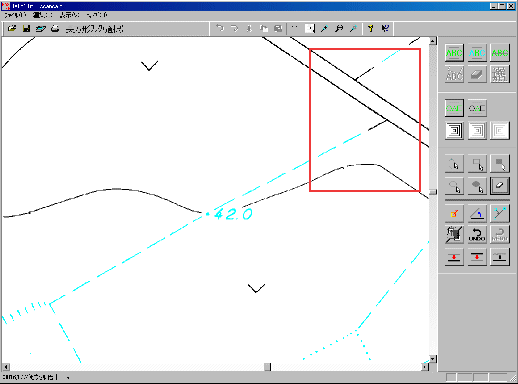
Task: Click the vertical scrollbar down arrow
Action: pos(433,359)
